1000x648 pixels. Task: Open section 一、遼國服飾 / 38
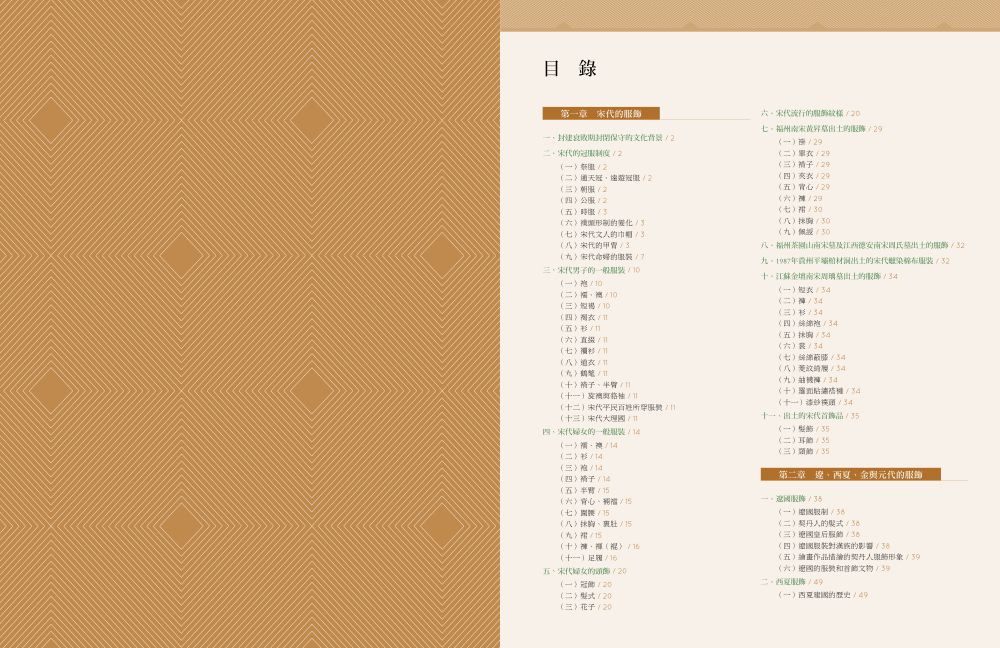coord(791,499)
